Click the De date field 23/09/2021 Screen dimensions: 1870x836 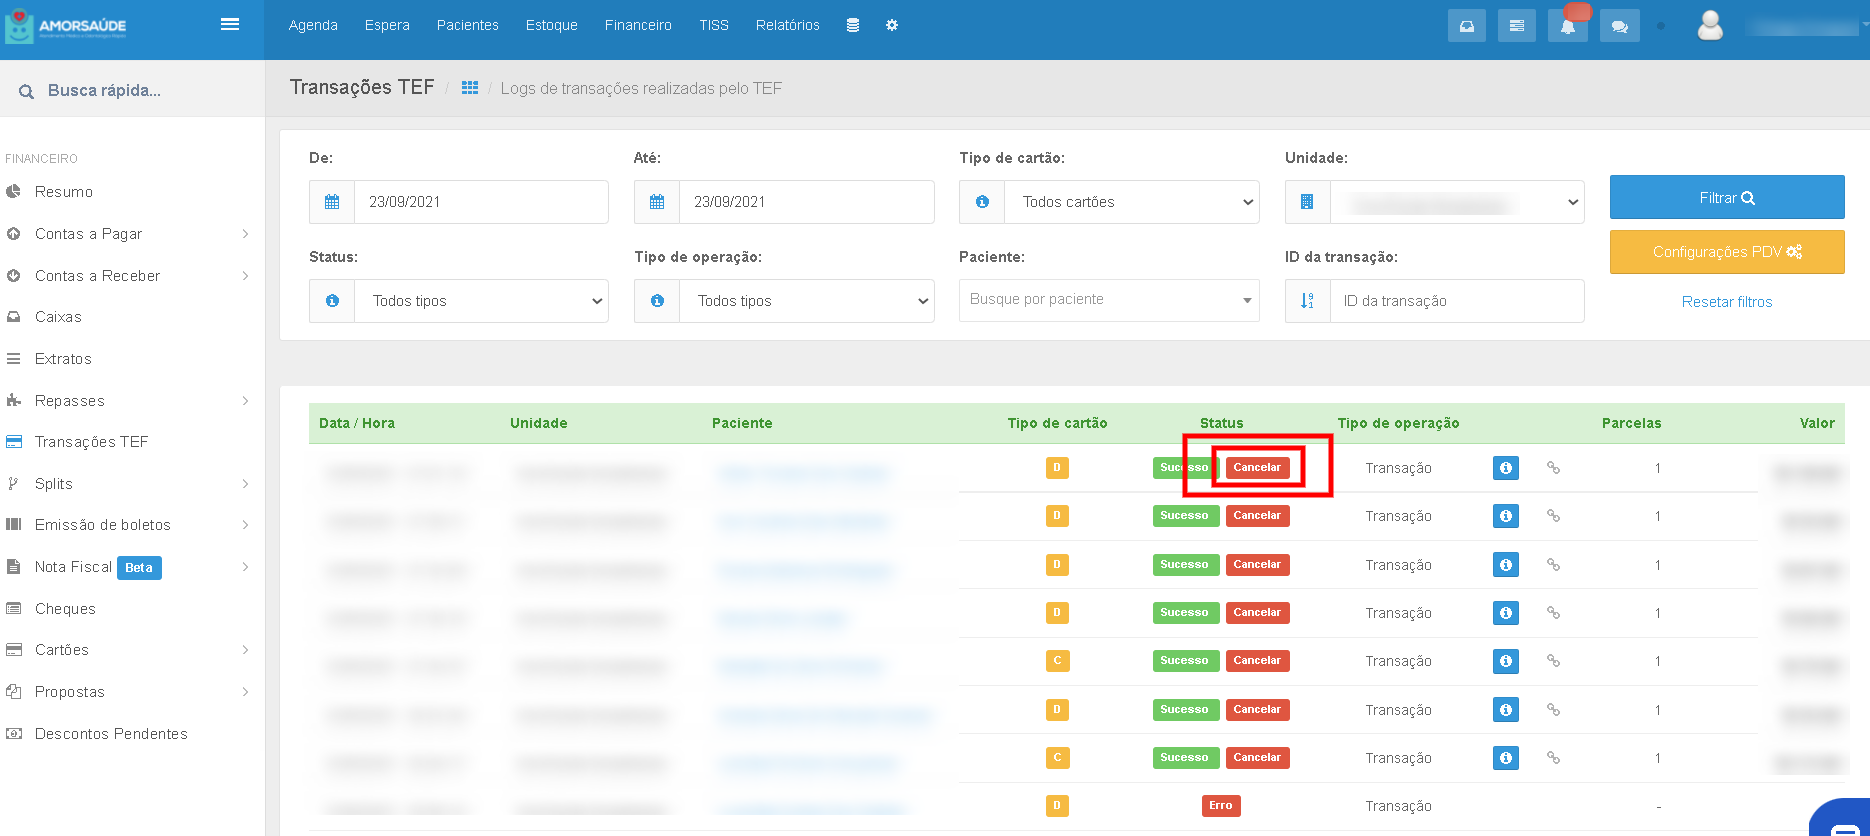(481, 202)
